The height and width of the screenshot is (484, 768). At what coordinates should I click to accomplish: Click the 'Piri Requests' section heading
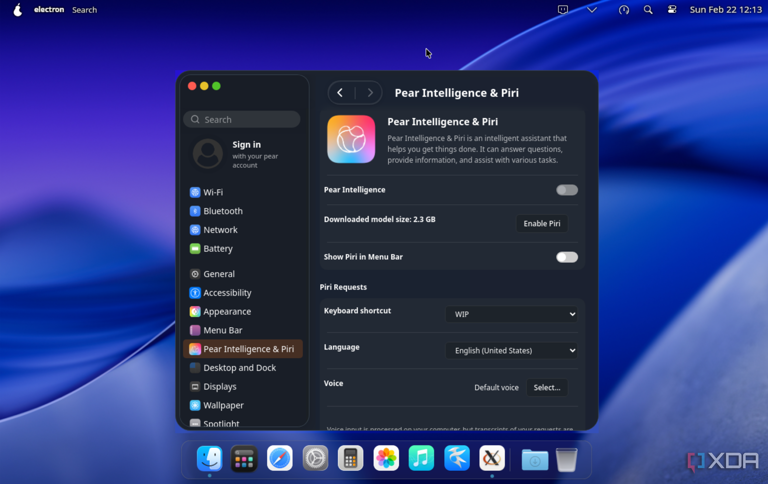[x=343, y=287]
